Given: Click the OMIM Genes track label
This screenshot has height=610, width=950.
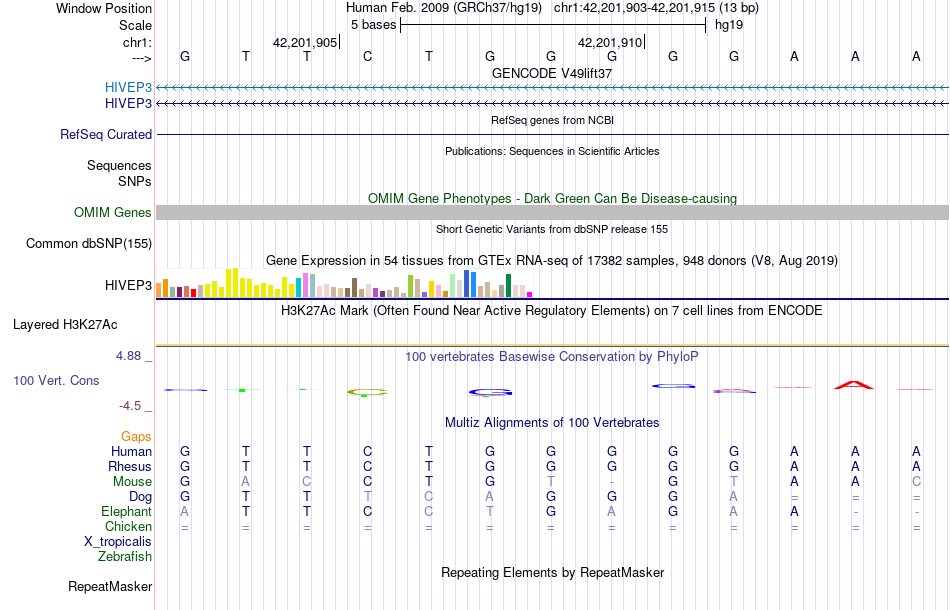Looking at the screenshot, I should click(113, 213).
